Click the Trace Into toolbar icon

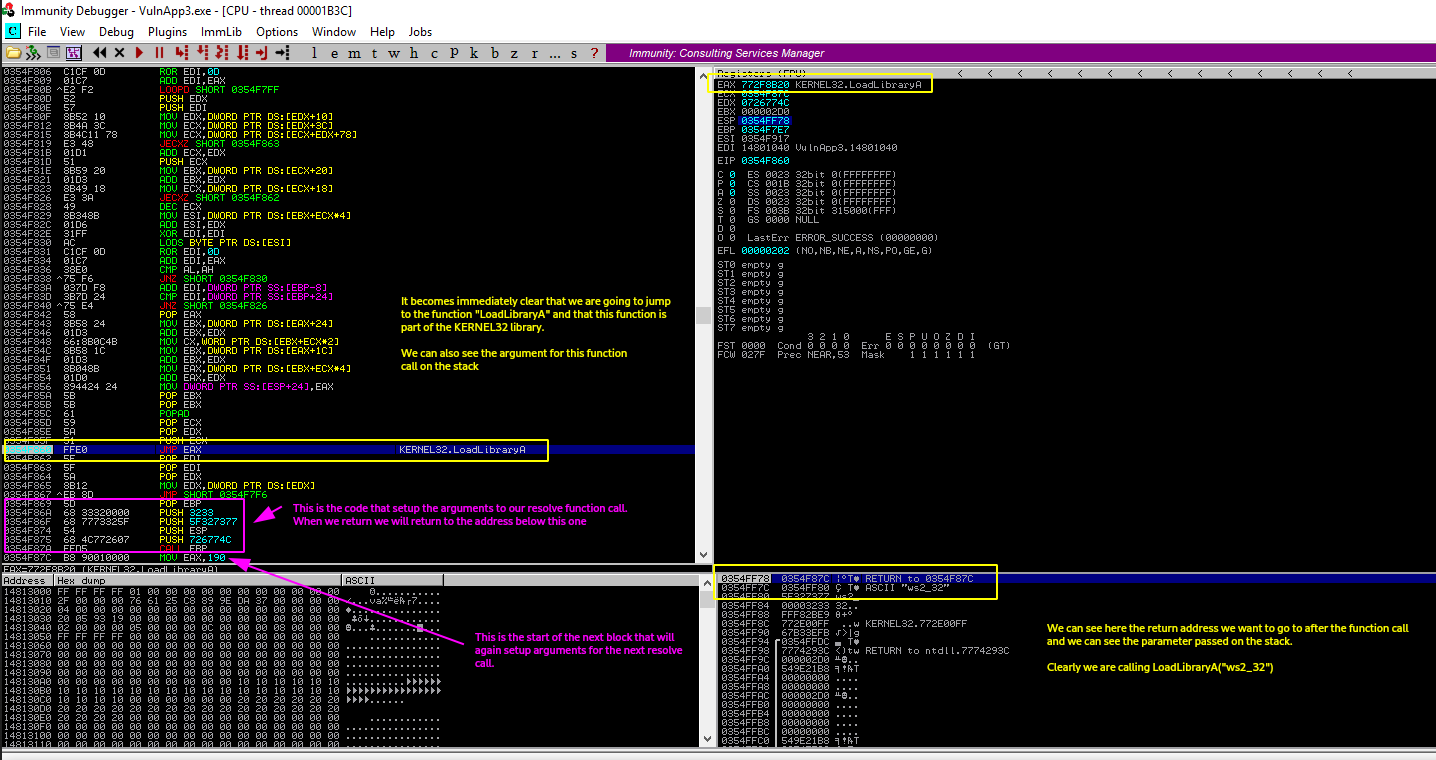pyautogui.click(x=221, y=52)
